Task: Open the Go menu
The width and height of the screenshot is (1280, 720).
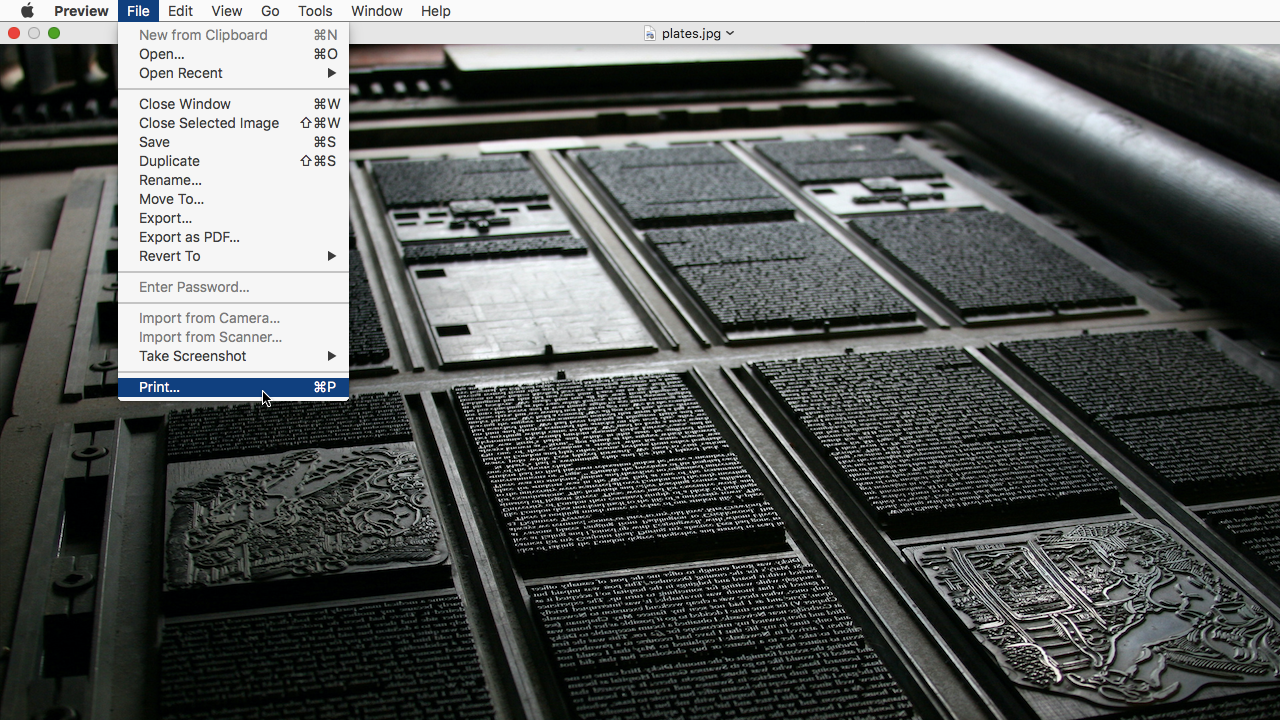Action: tap(270, 11)
